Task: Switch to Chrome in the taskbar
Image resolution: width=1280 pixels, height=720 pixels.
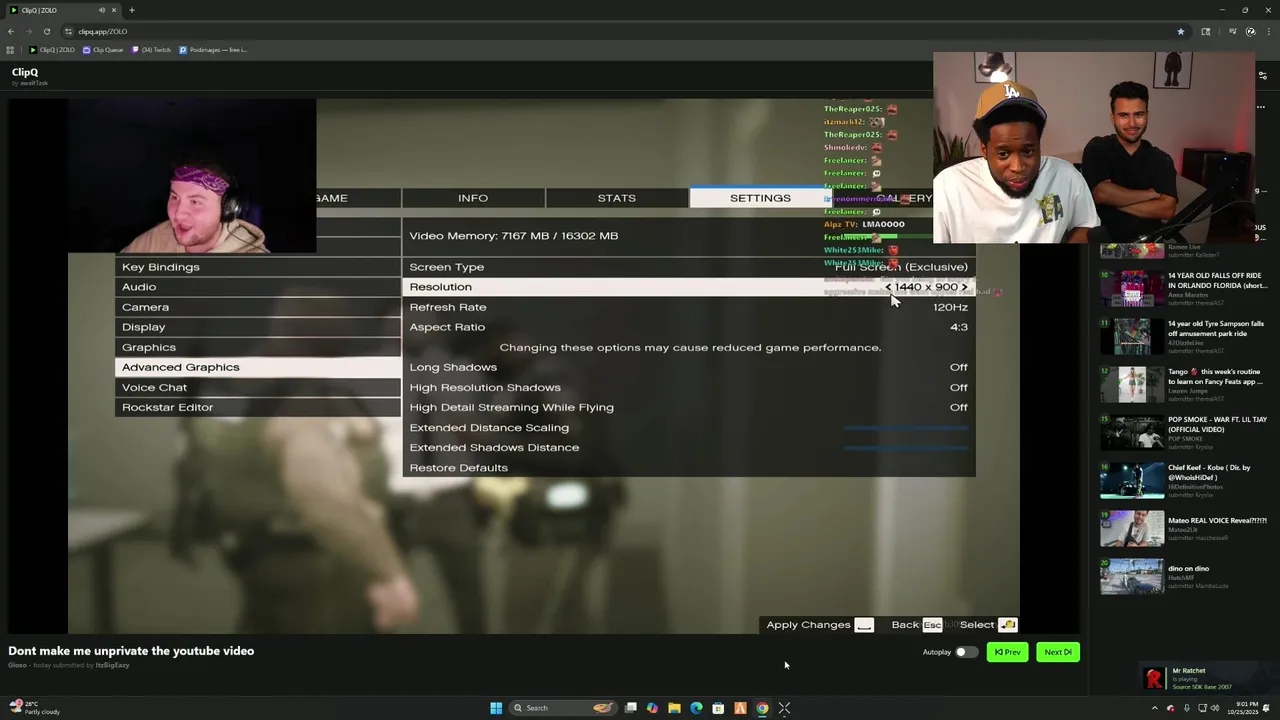Action: click(762, 708)
